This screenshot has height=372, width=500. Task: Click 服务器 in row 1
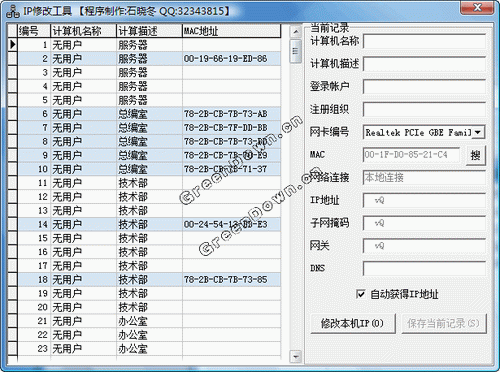[x=133, y=45]
